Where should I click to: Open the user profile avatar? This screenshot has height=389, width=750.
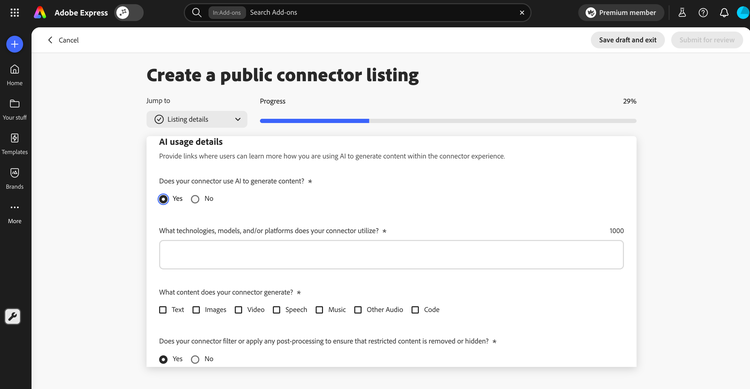coord(743,13)
